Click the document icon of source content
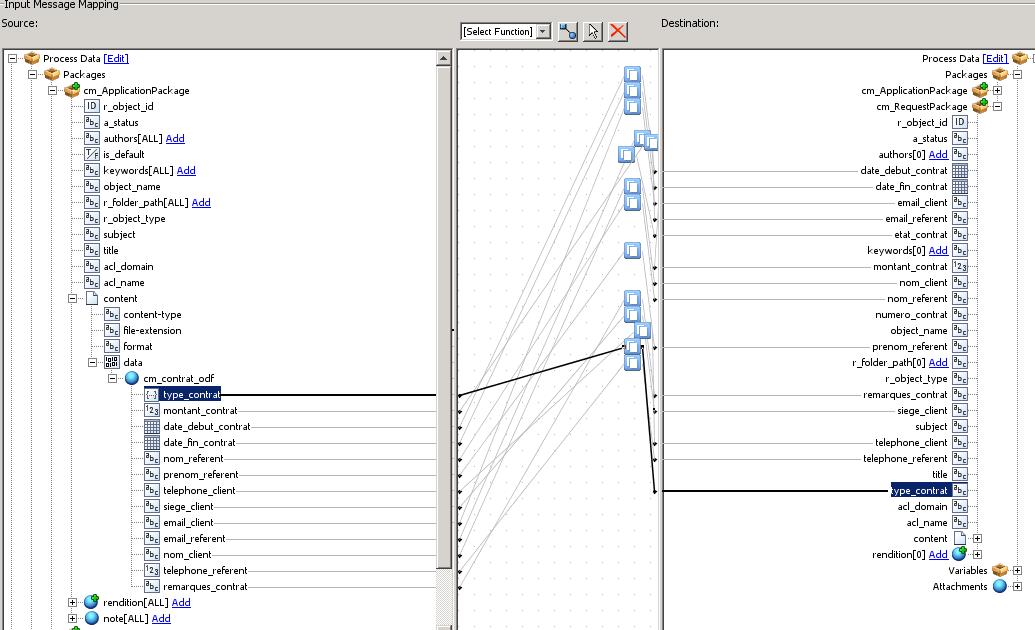This screenshot has width=1035, height=630. point(92,298)
